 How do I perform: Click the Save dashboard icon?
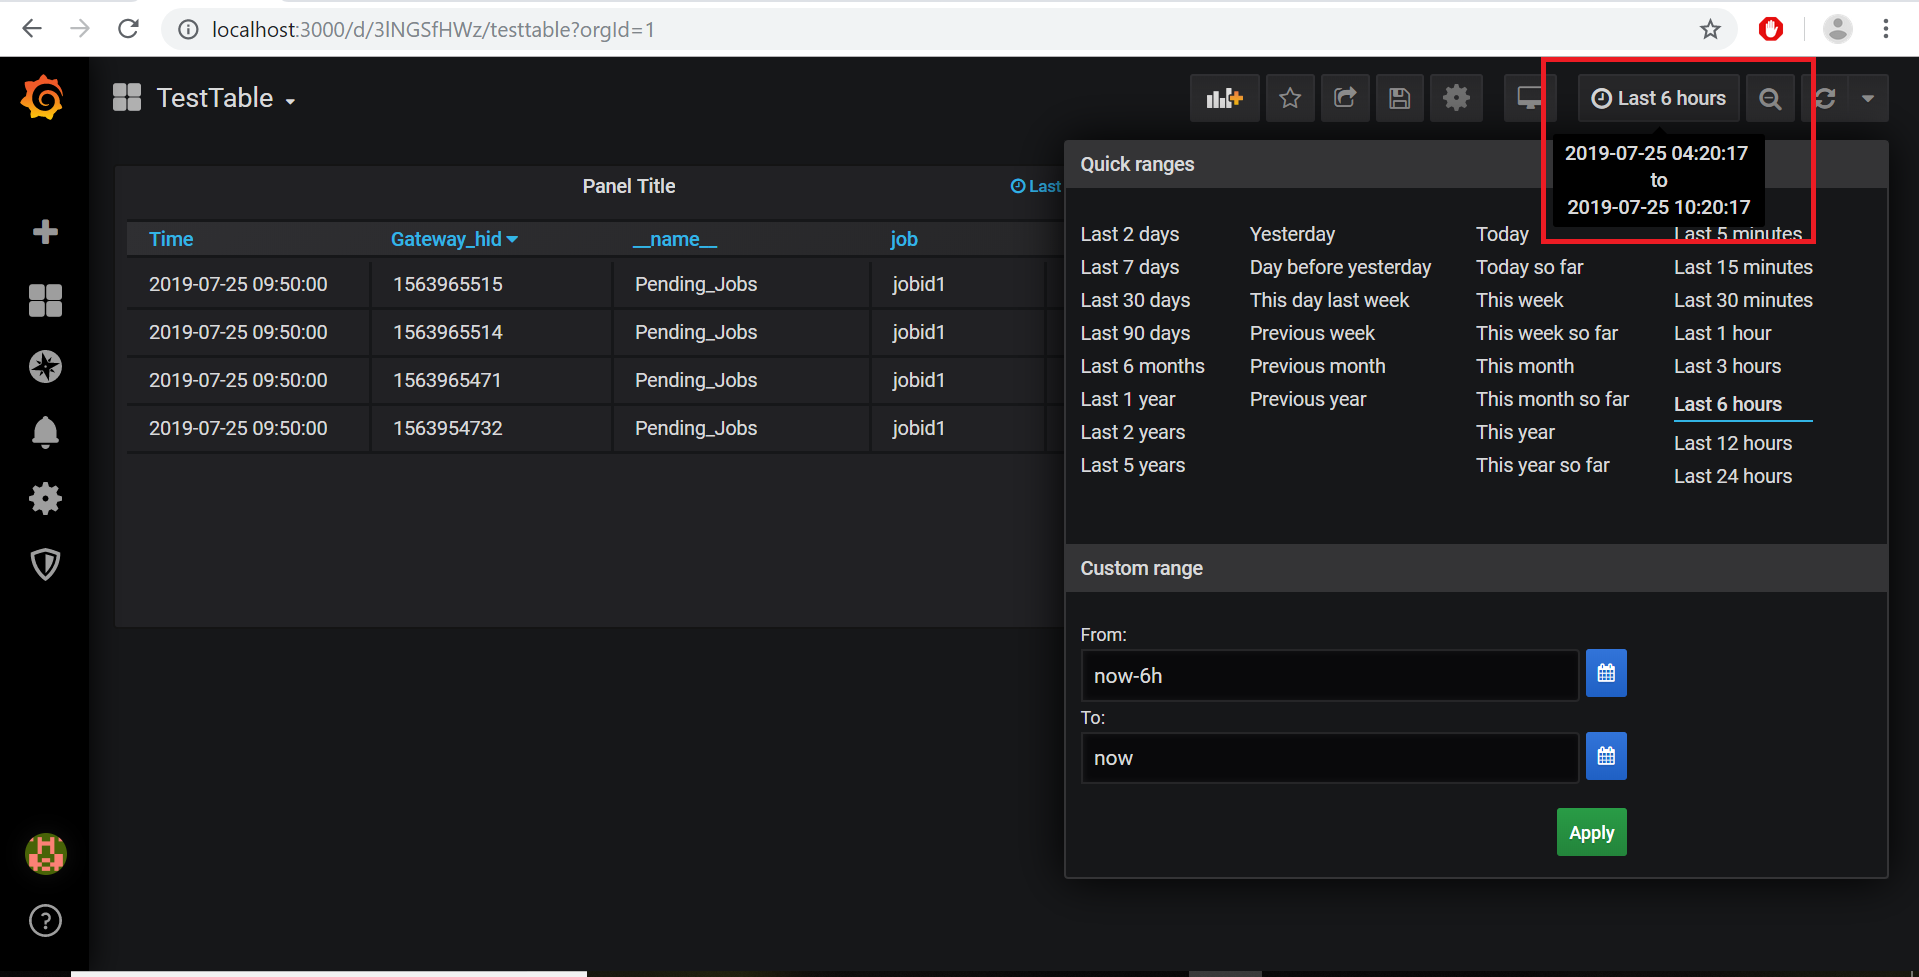click(x=1399, y=97)
